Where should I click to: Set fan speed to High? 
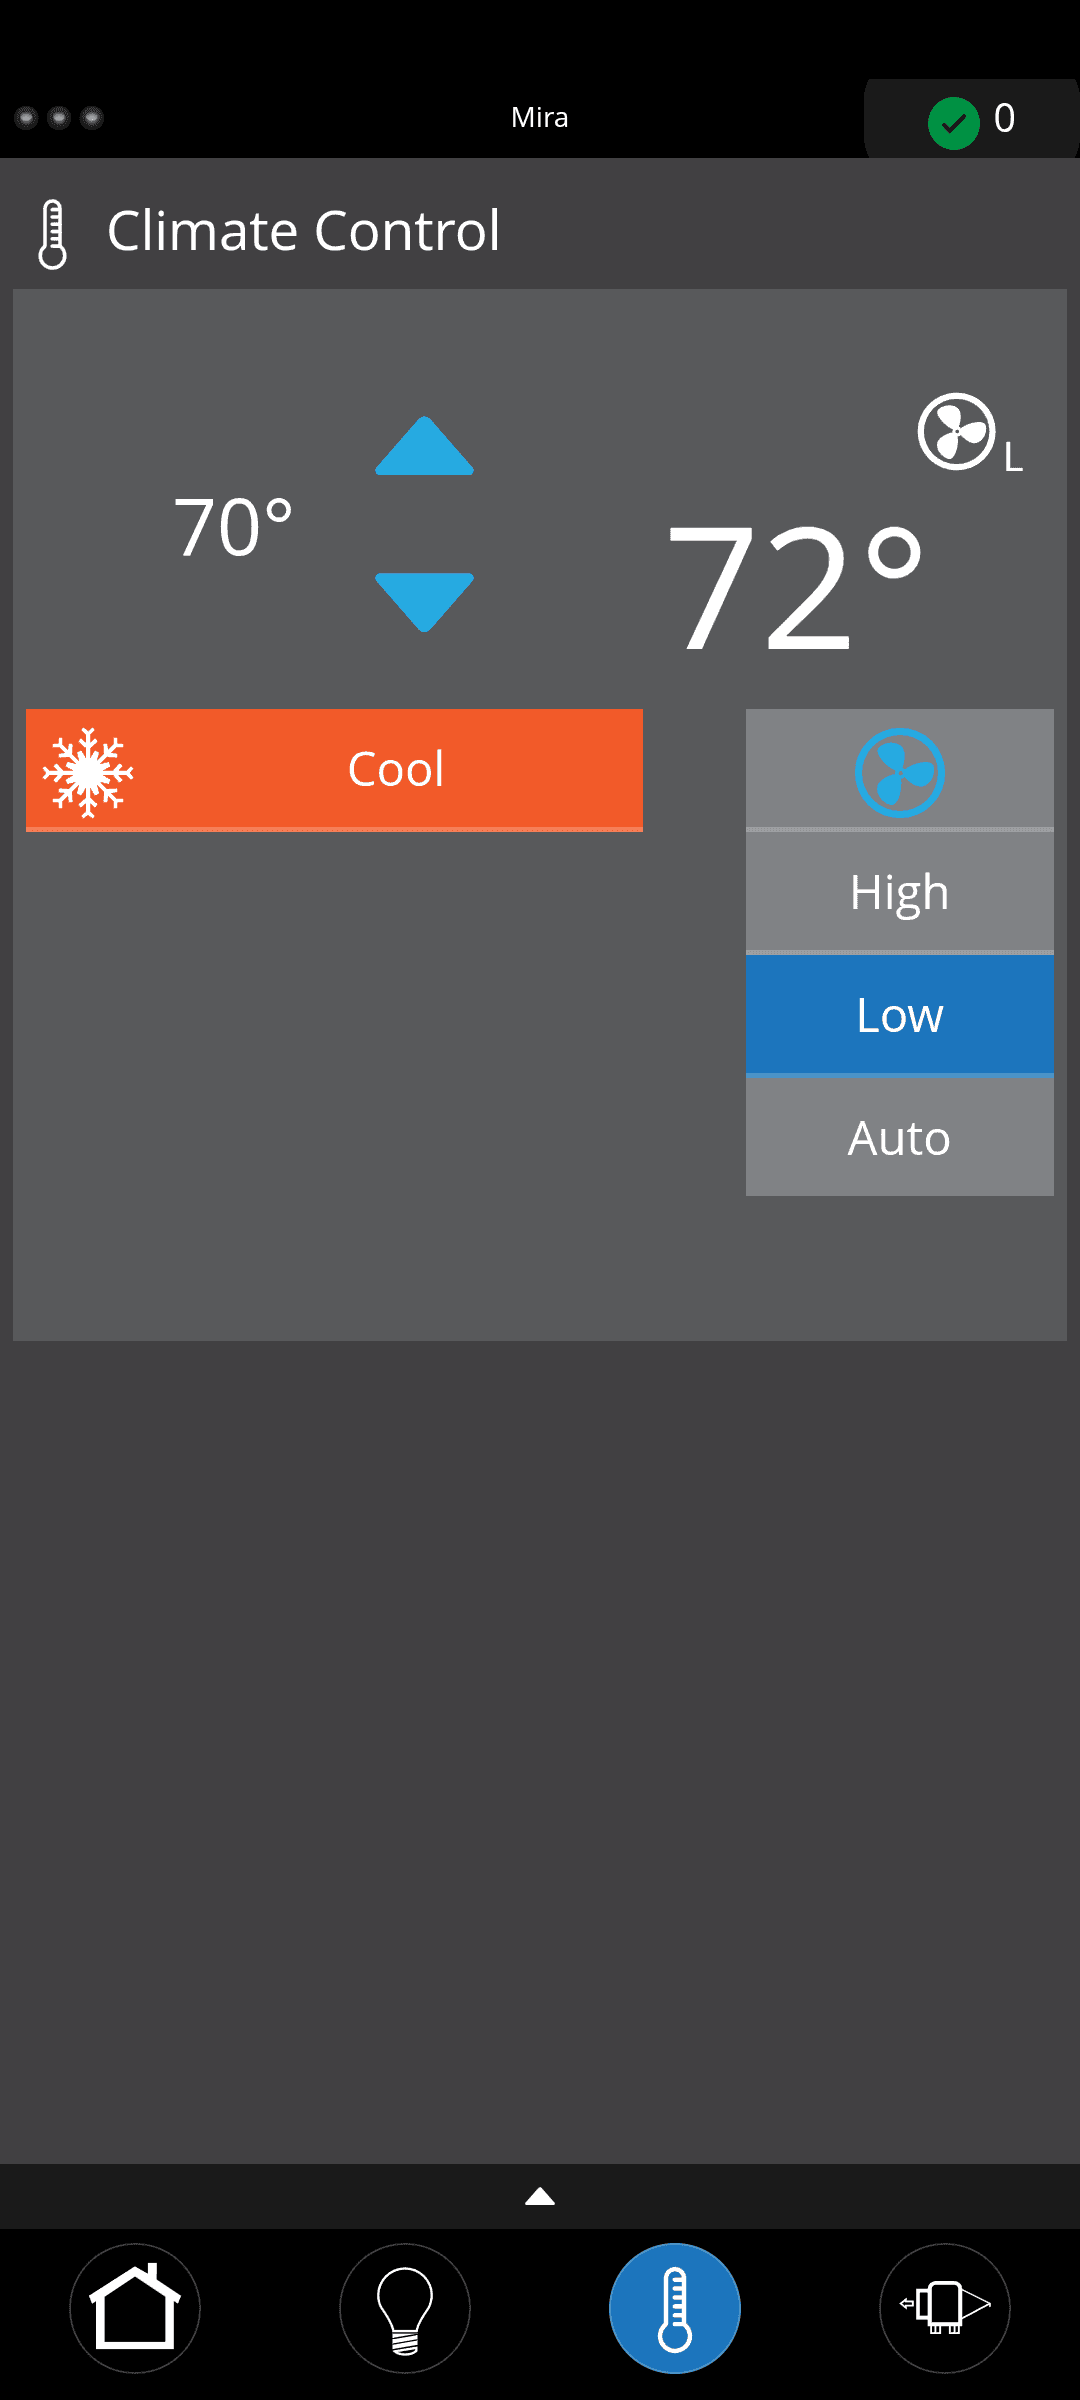point(899,892)
